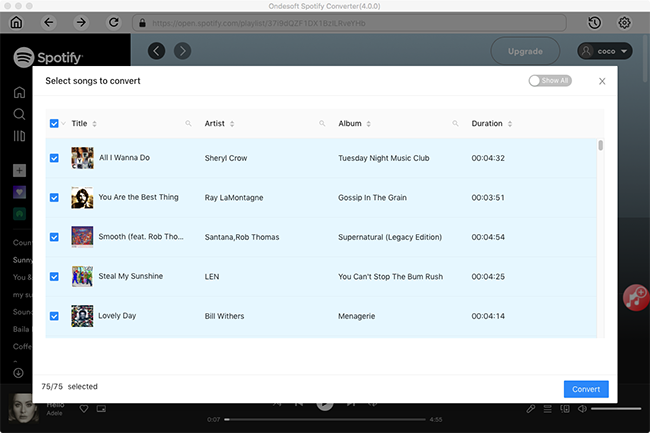Click the Upgrade button
This screenshot has width=650, height=433.
click(x=525, y=51)
